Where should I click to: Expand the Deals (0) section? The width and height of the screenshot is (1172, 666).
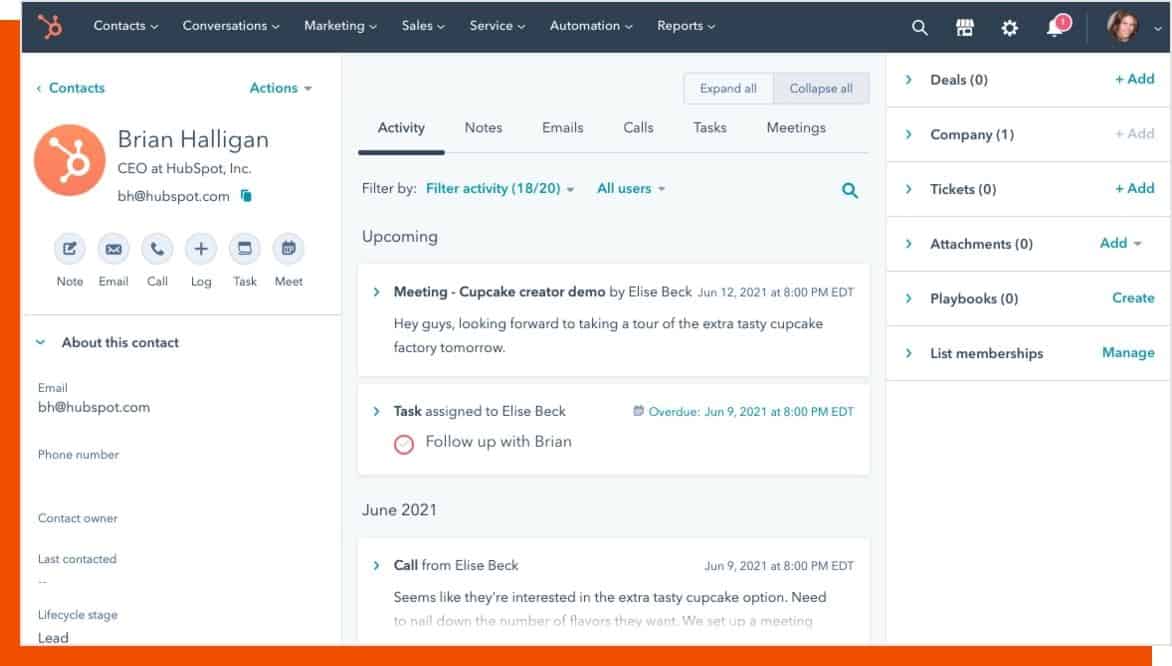(909, 79)
